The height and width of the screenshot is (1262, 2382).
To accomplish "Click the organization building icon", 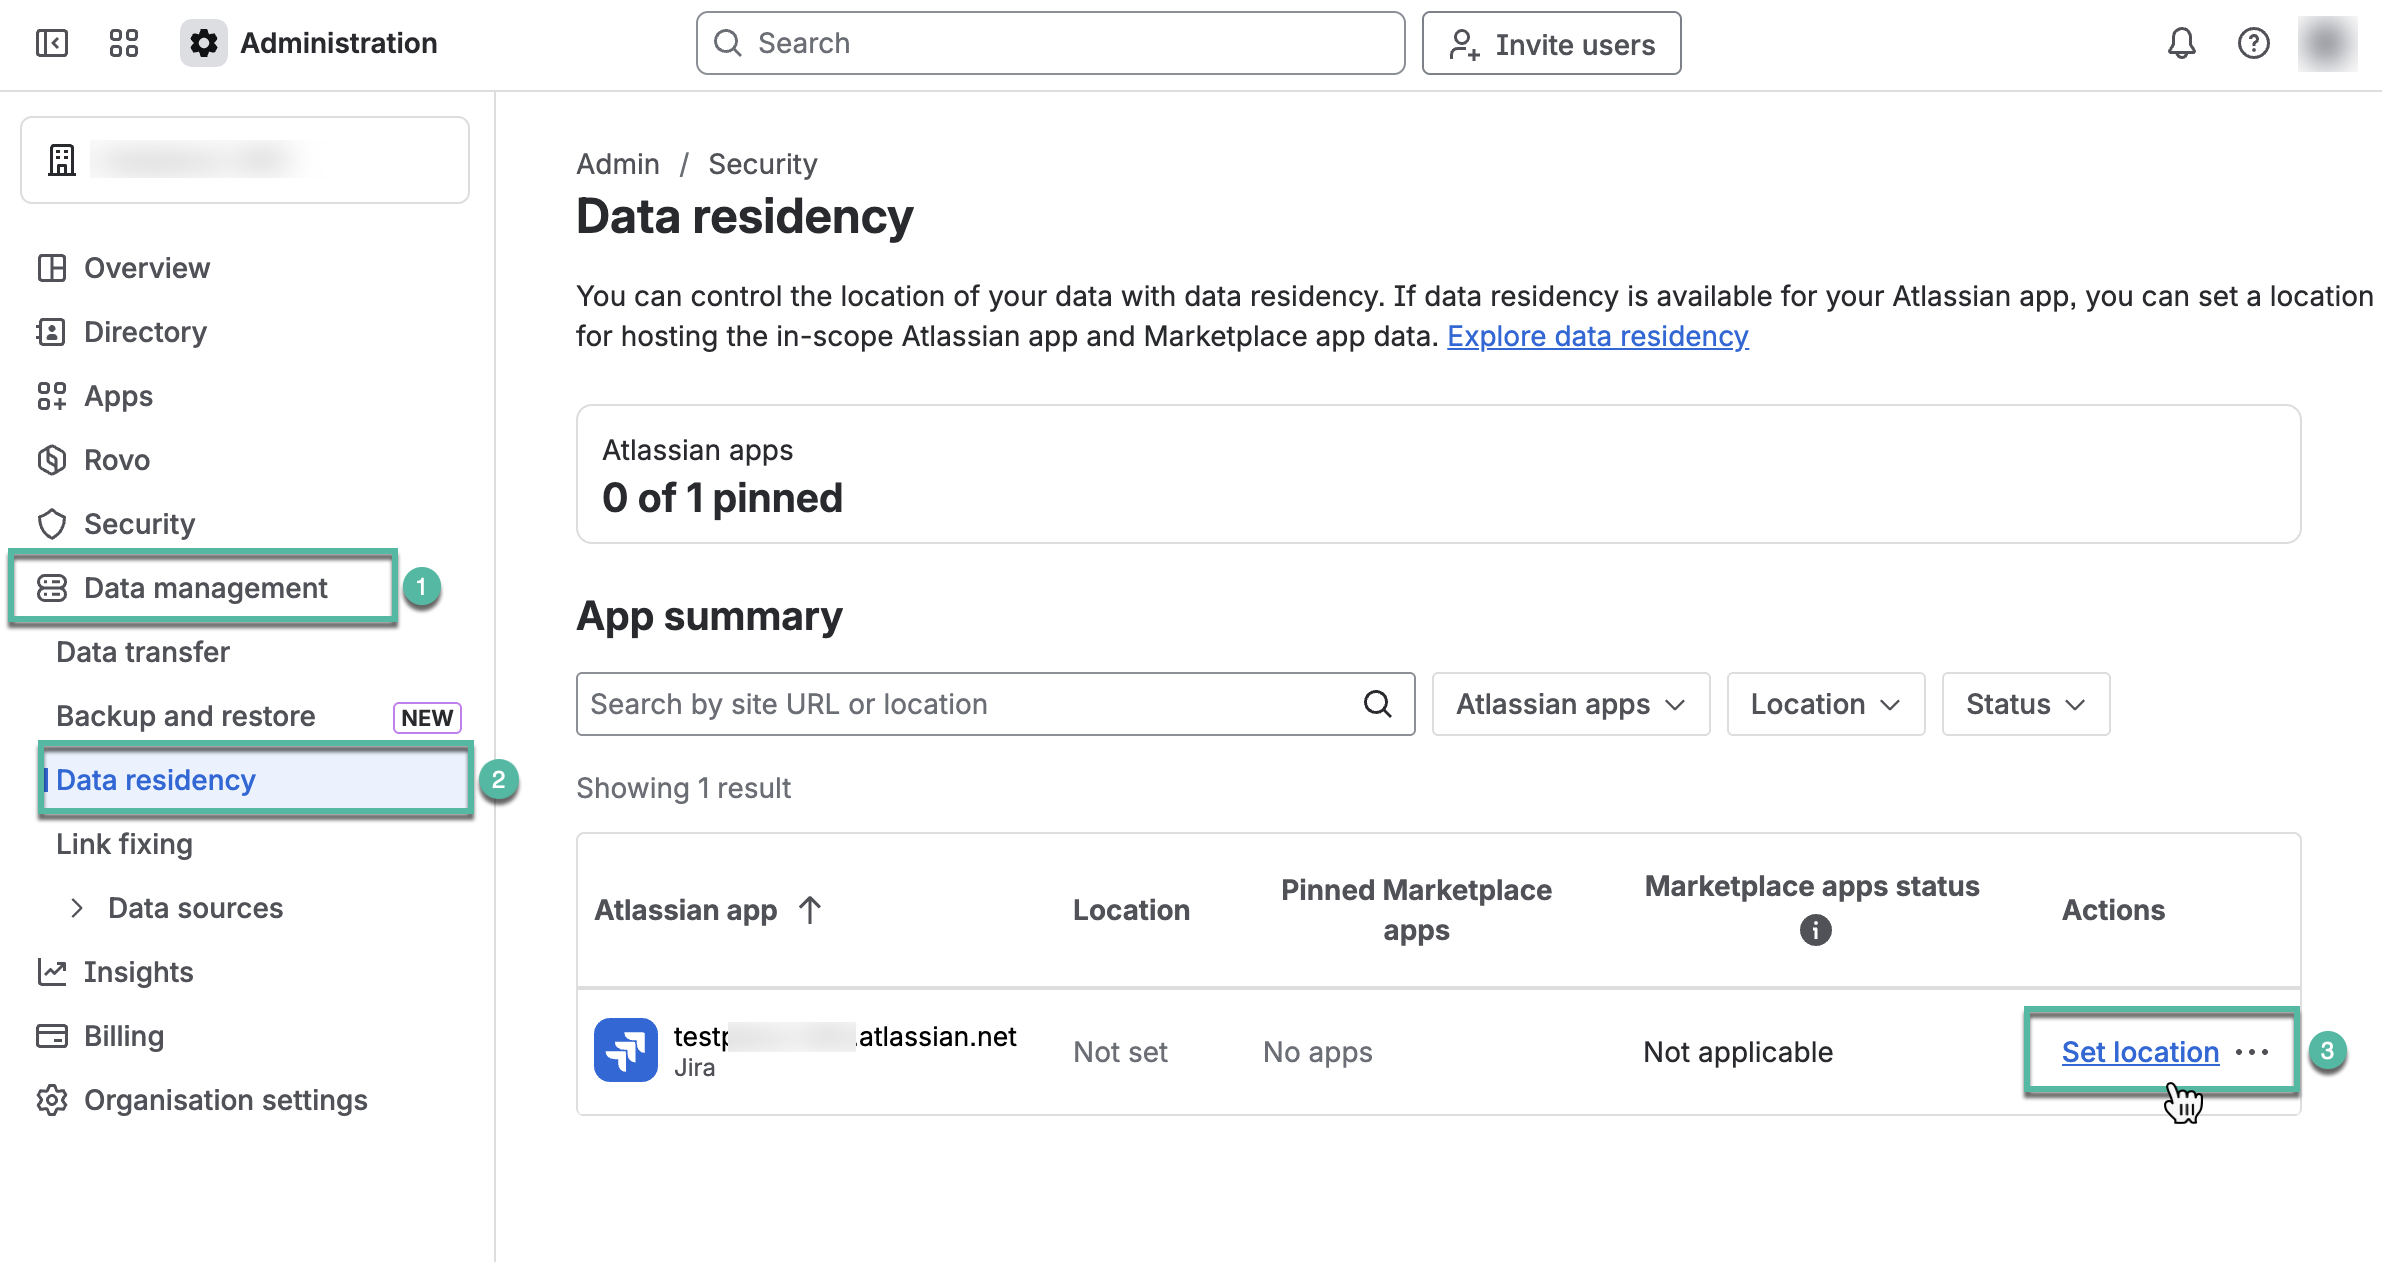I will coord(62,160).
